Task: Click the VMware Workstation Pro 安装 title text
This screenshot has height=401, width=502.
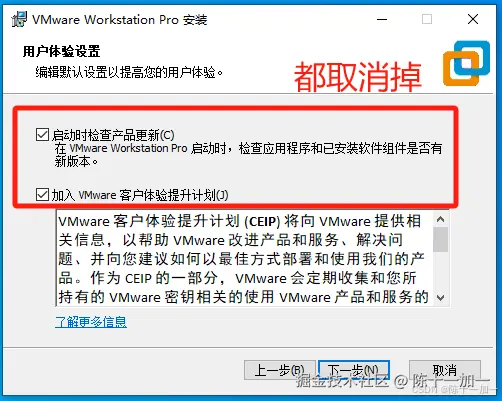Action: click(119, 20)
